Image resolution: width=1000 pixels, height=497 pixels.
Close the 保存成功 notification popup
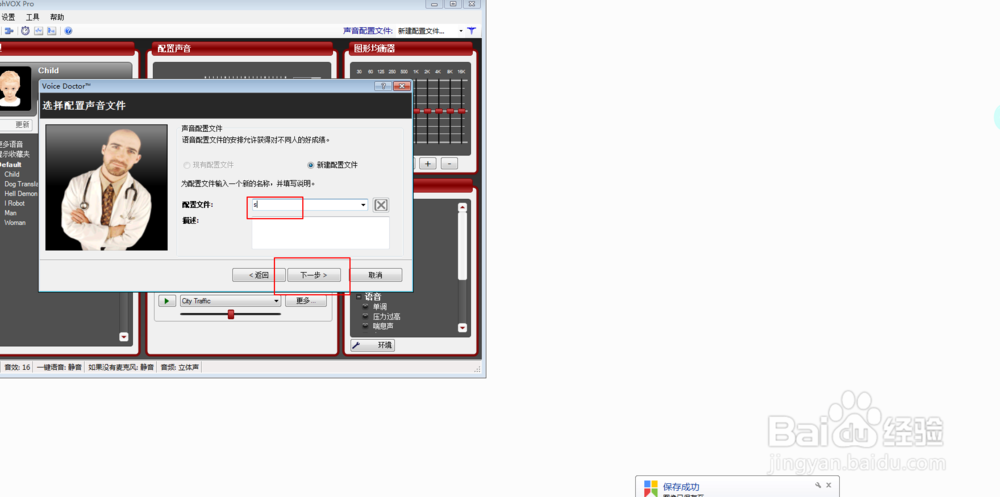pyautogui.click(x=829, y=486)
